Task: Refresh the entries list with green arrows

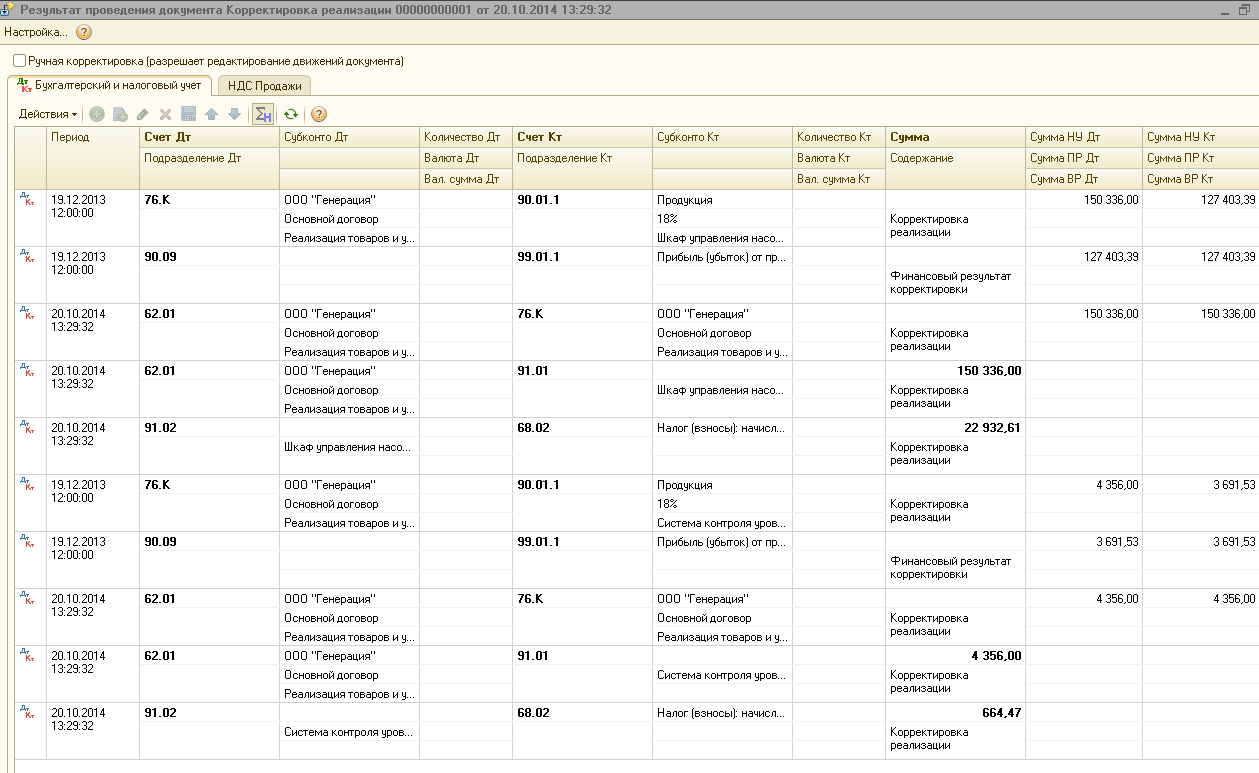Action: (291, 115)
